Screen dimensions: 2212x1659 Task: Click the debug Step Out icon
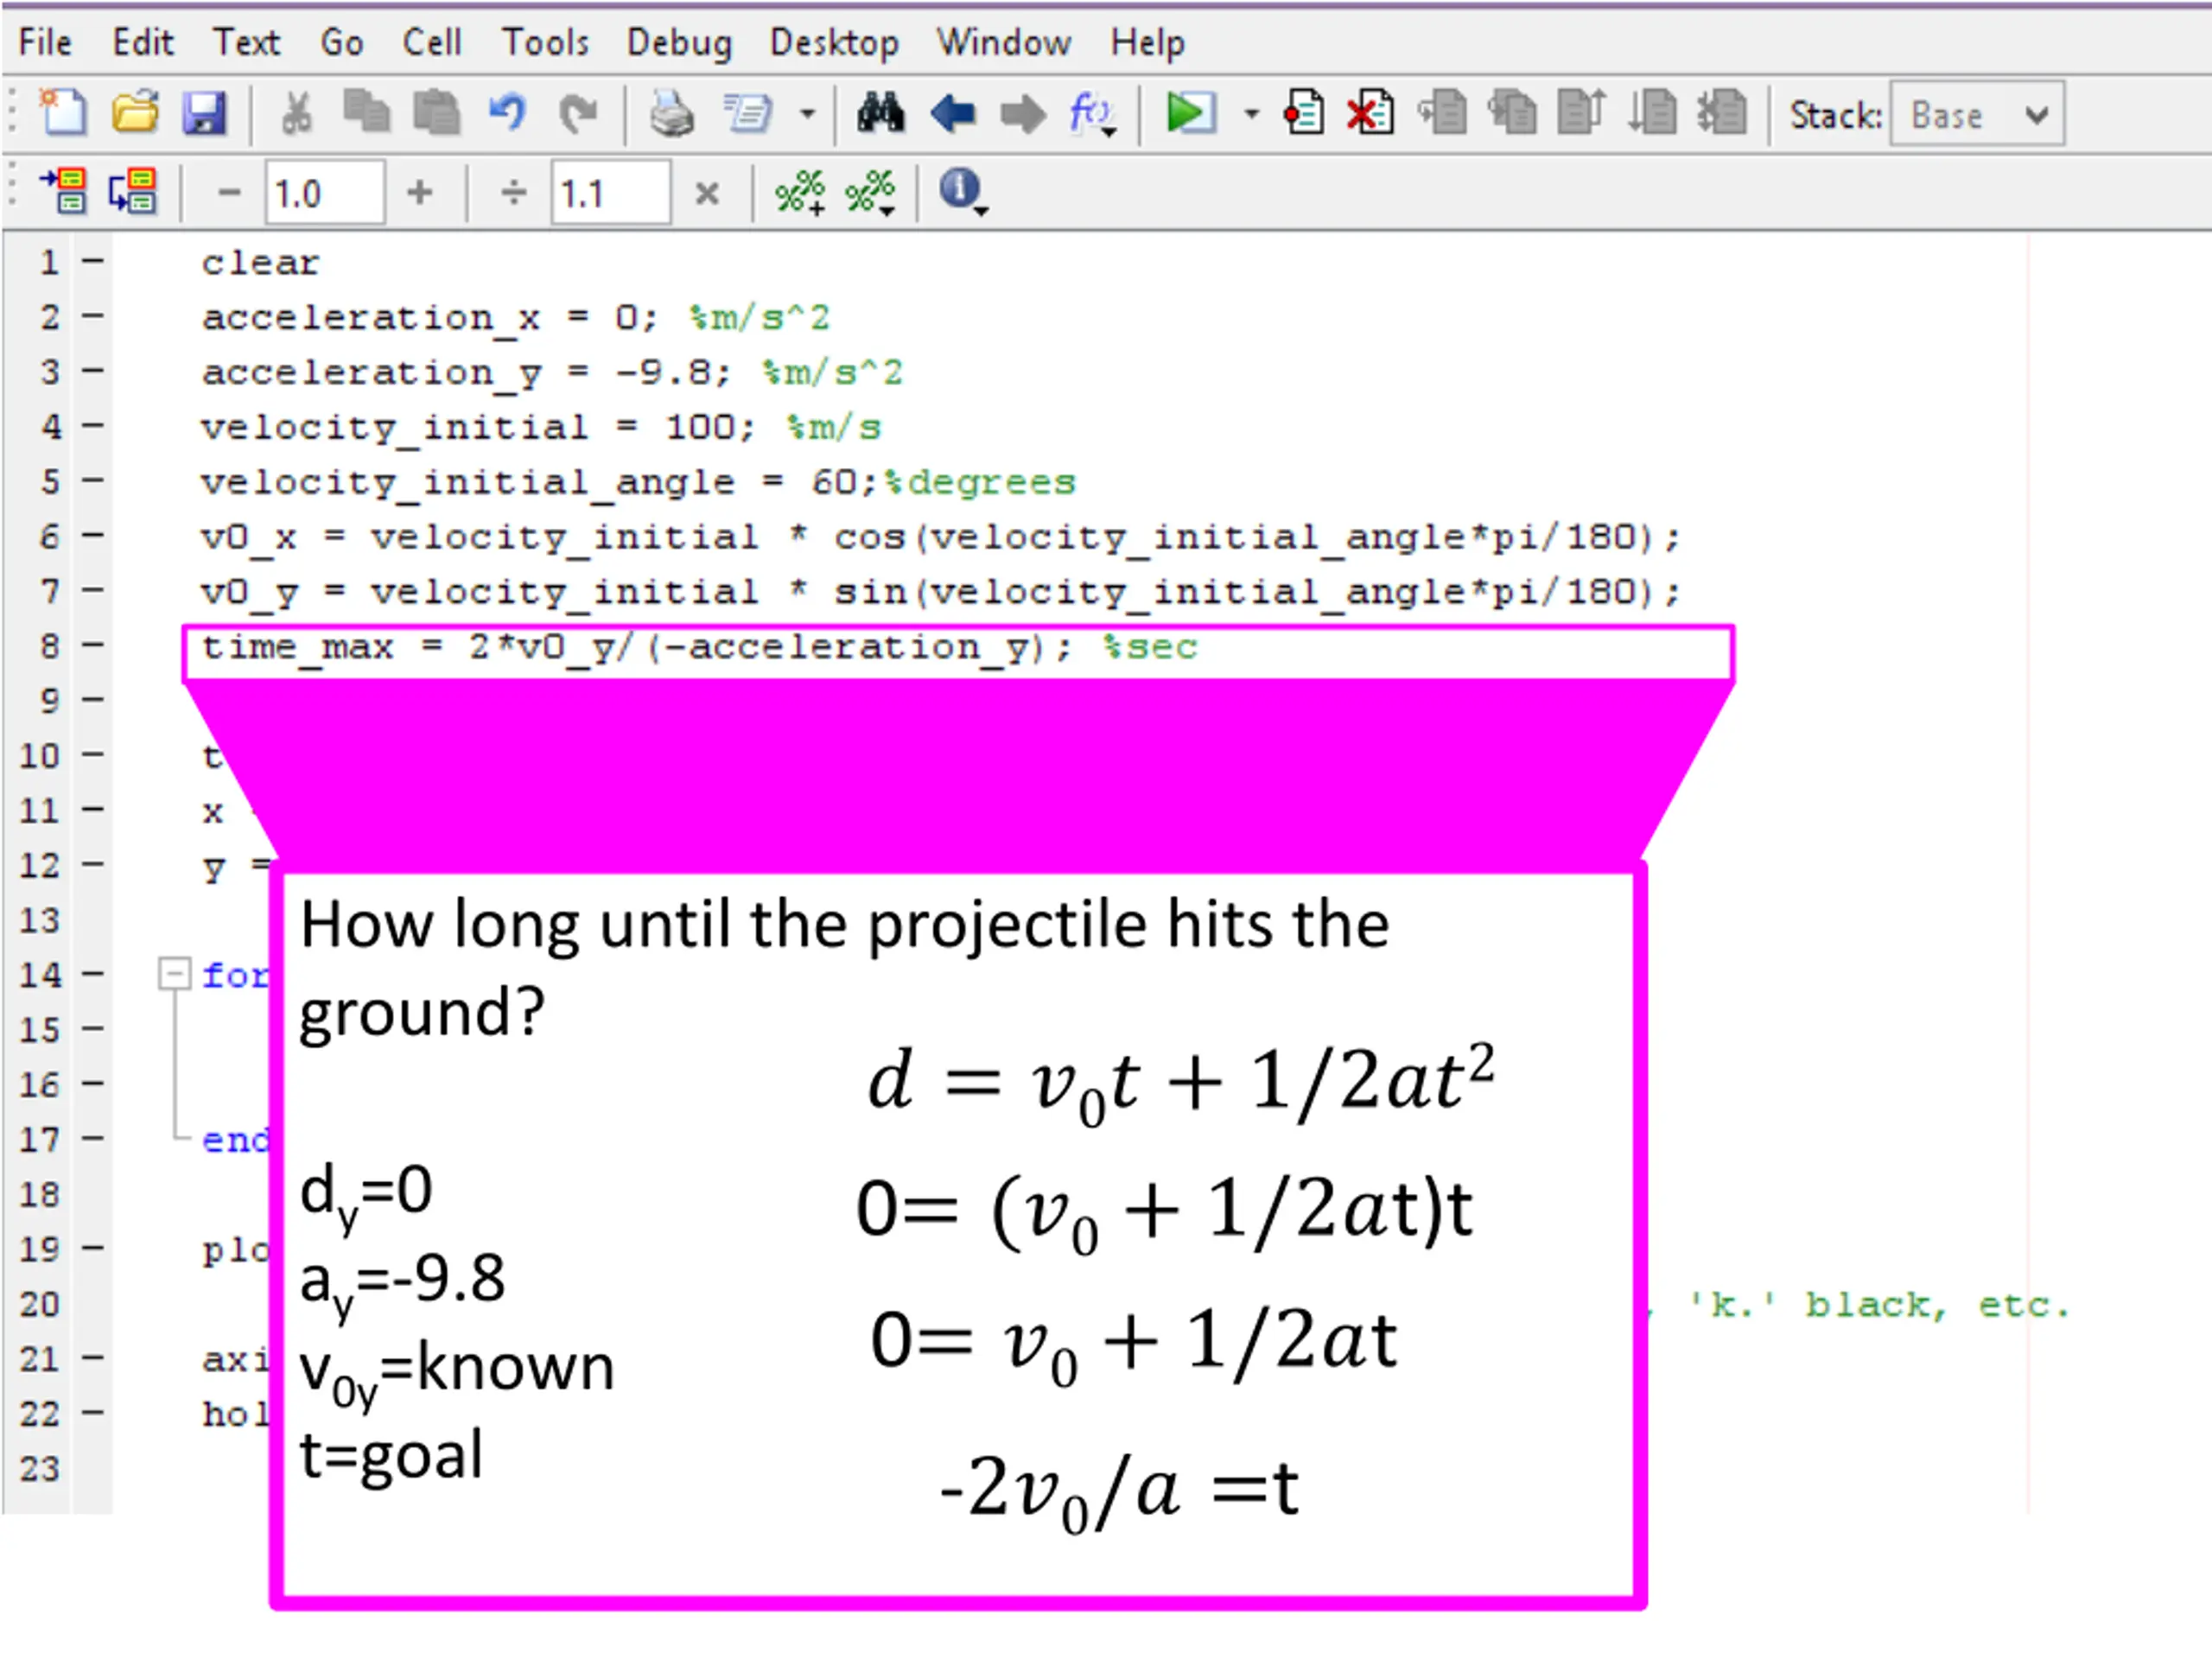(x=1582, y=113)
